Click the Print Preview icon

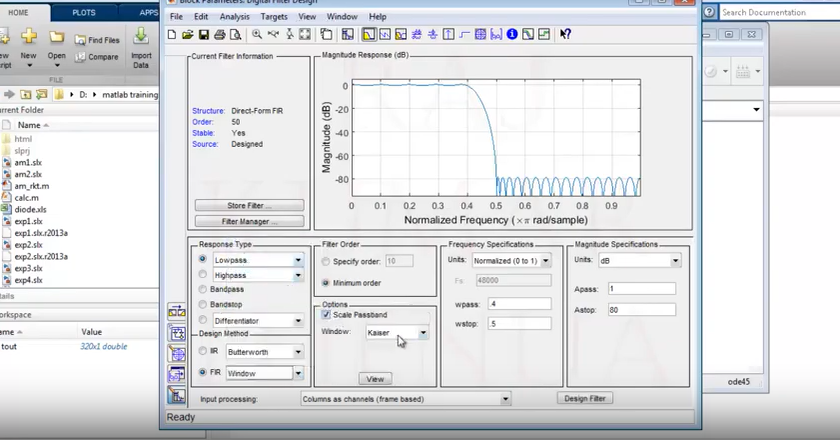[235, 35]
